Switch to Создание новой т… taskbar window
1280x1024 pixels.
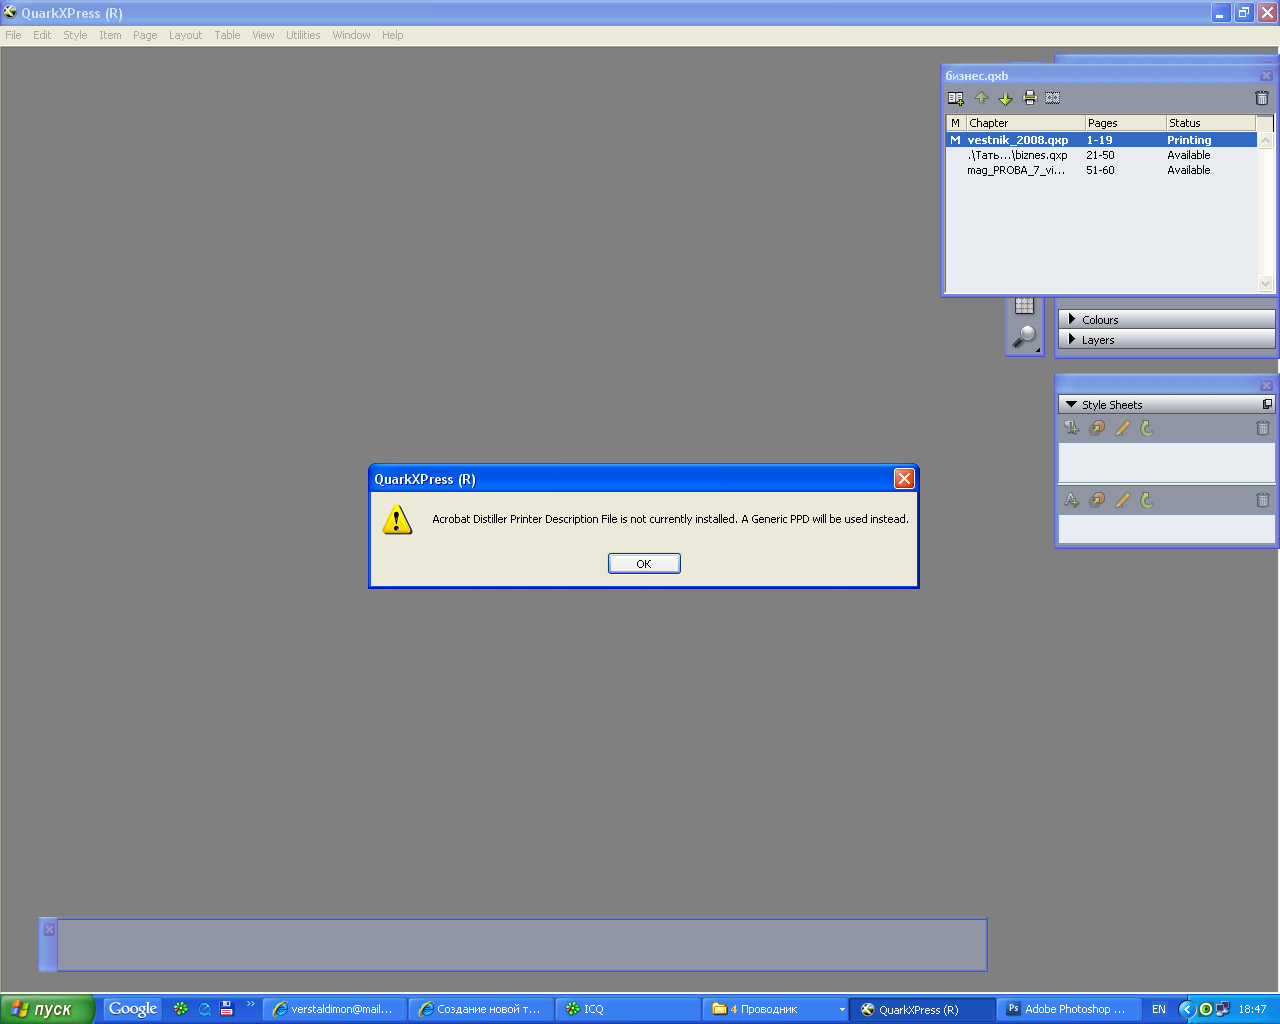pos(482,1009)
